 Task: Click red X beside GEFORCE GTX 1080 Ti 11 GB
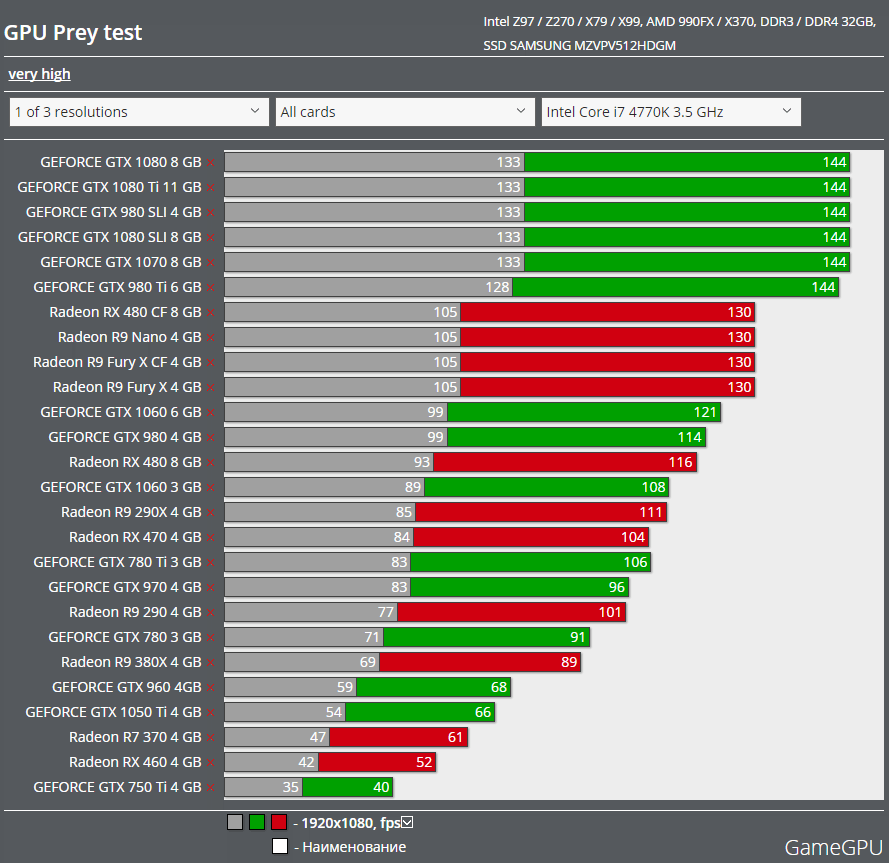[210, 188]
